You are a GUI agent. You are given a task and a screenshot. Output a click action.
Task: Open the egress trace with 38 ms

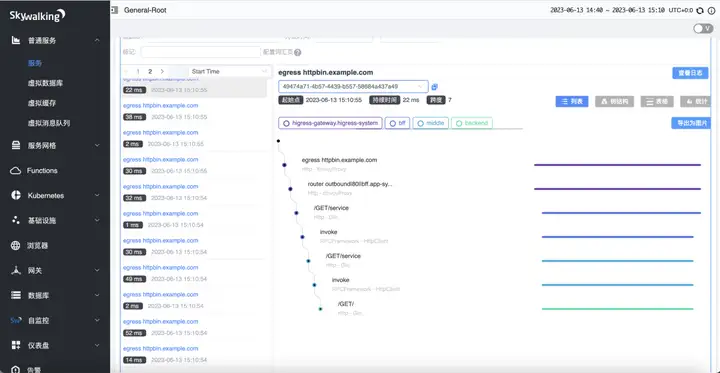pos(194,112)
